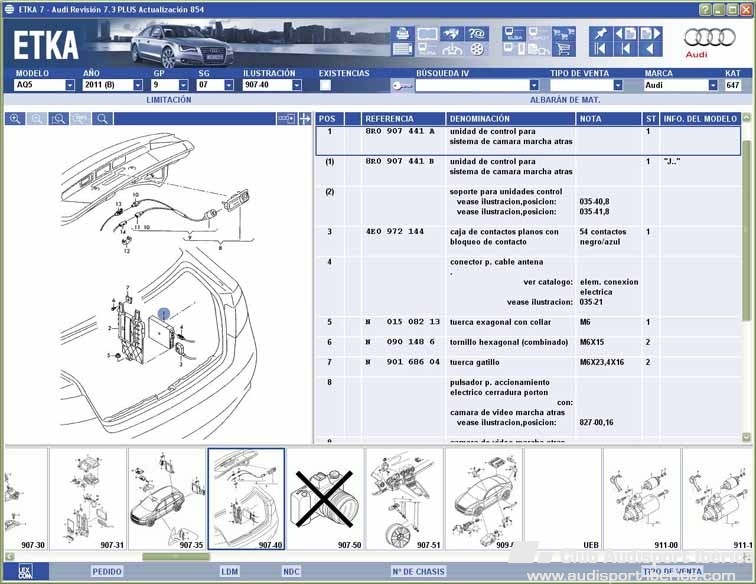This screenshot has width=756, height=584.
Task: Open the Año 2011 (B) dropdown
Action: pyautogui.click(x=138, y=85)
